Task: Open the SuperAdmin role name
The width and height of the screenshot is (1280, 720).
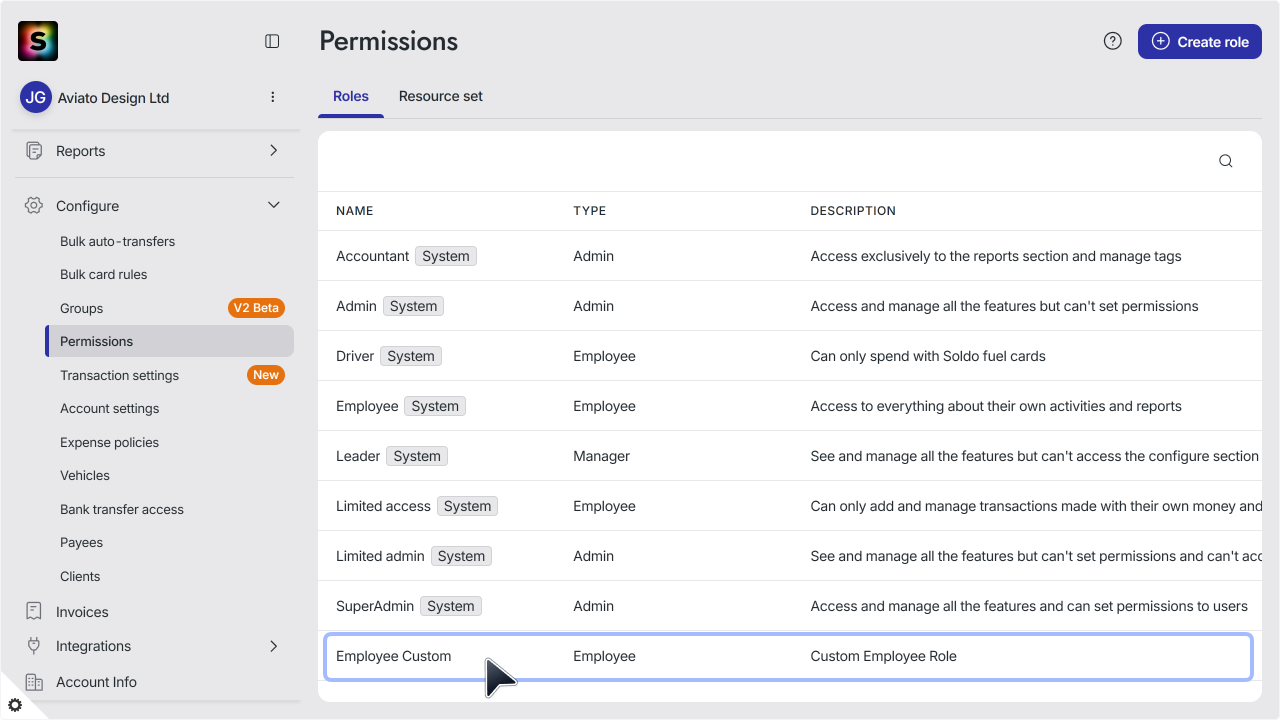Action: 375,606
